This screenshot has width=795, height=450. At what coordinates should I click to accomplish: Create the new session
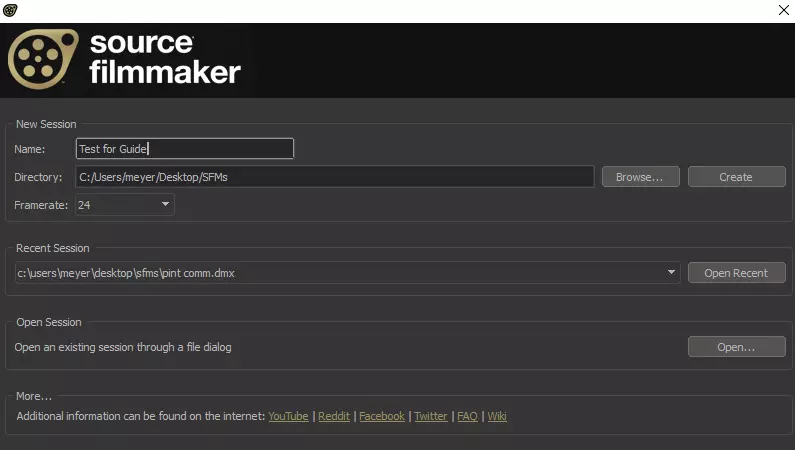(736, 177)
